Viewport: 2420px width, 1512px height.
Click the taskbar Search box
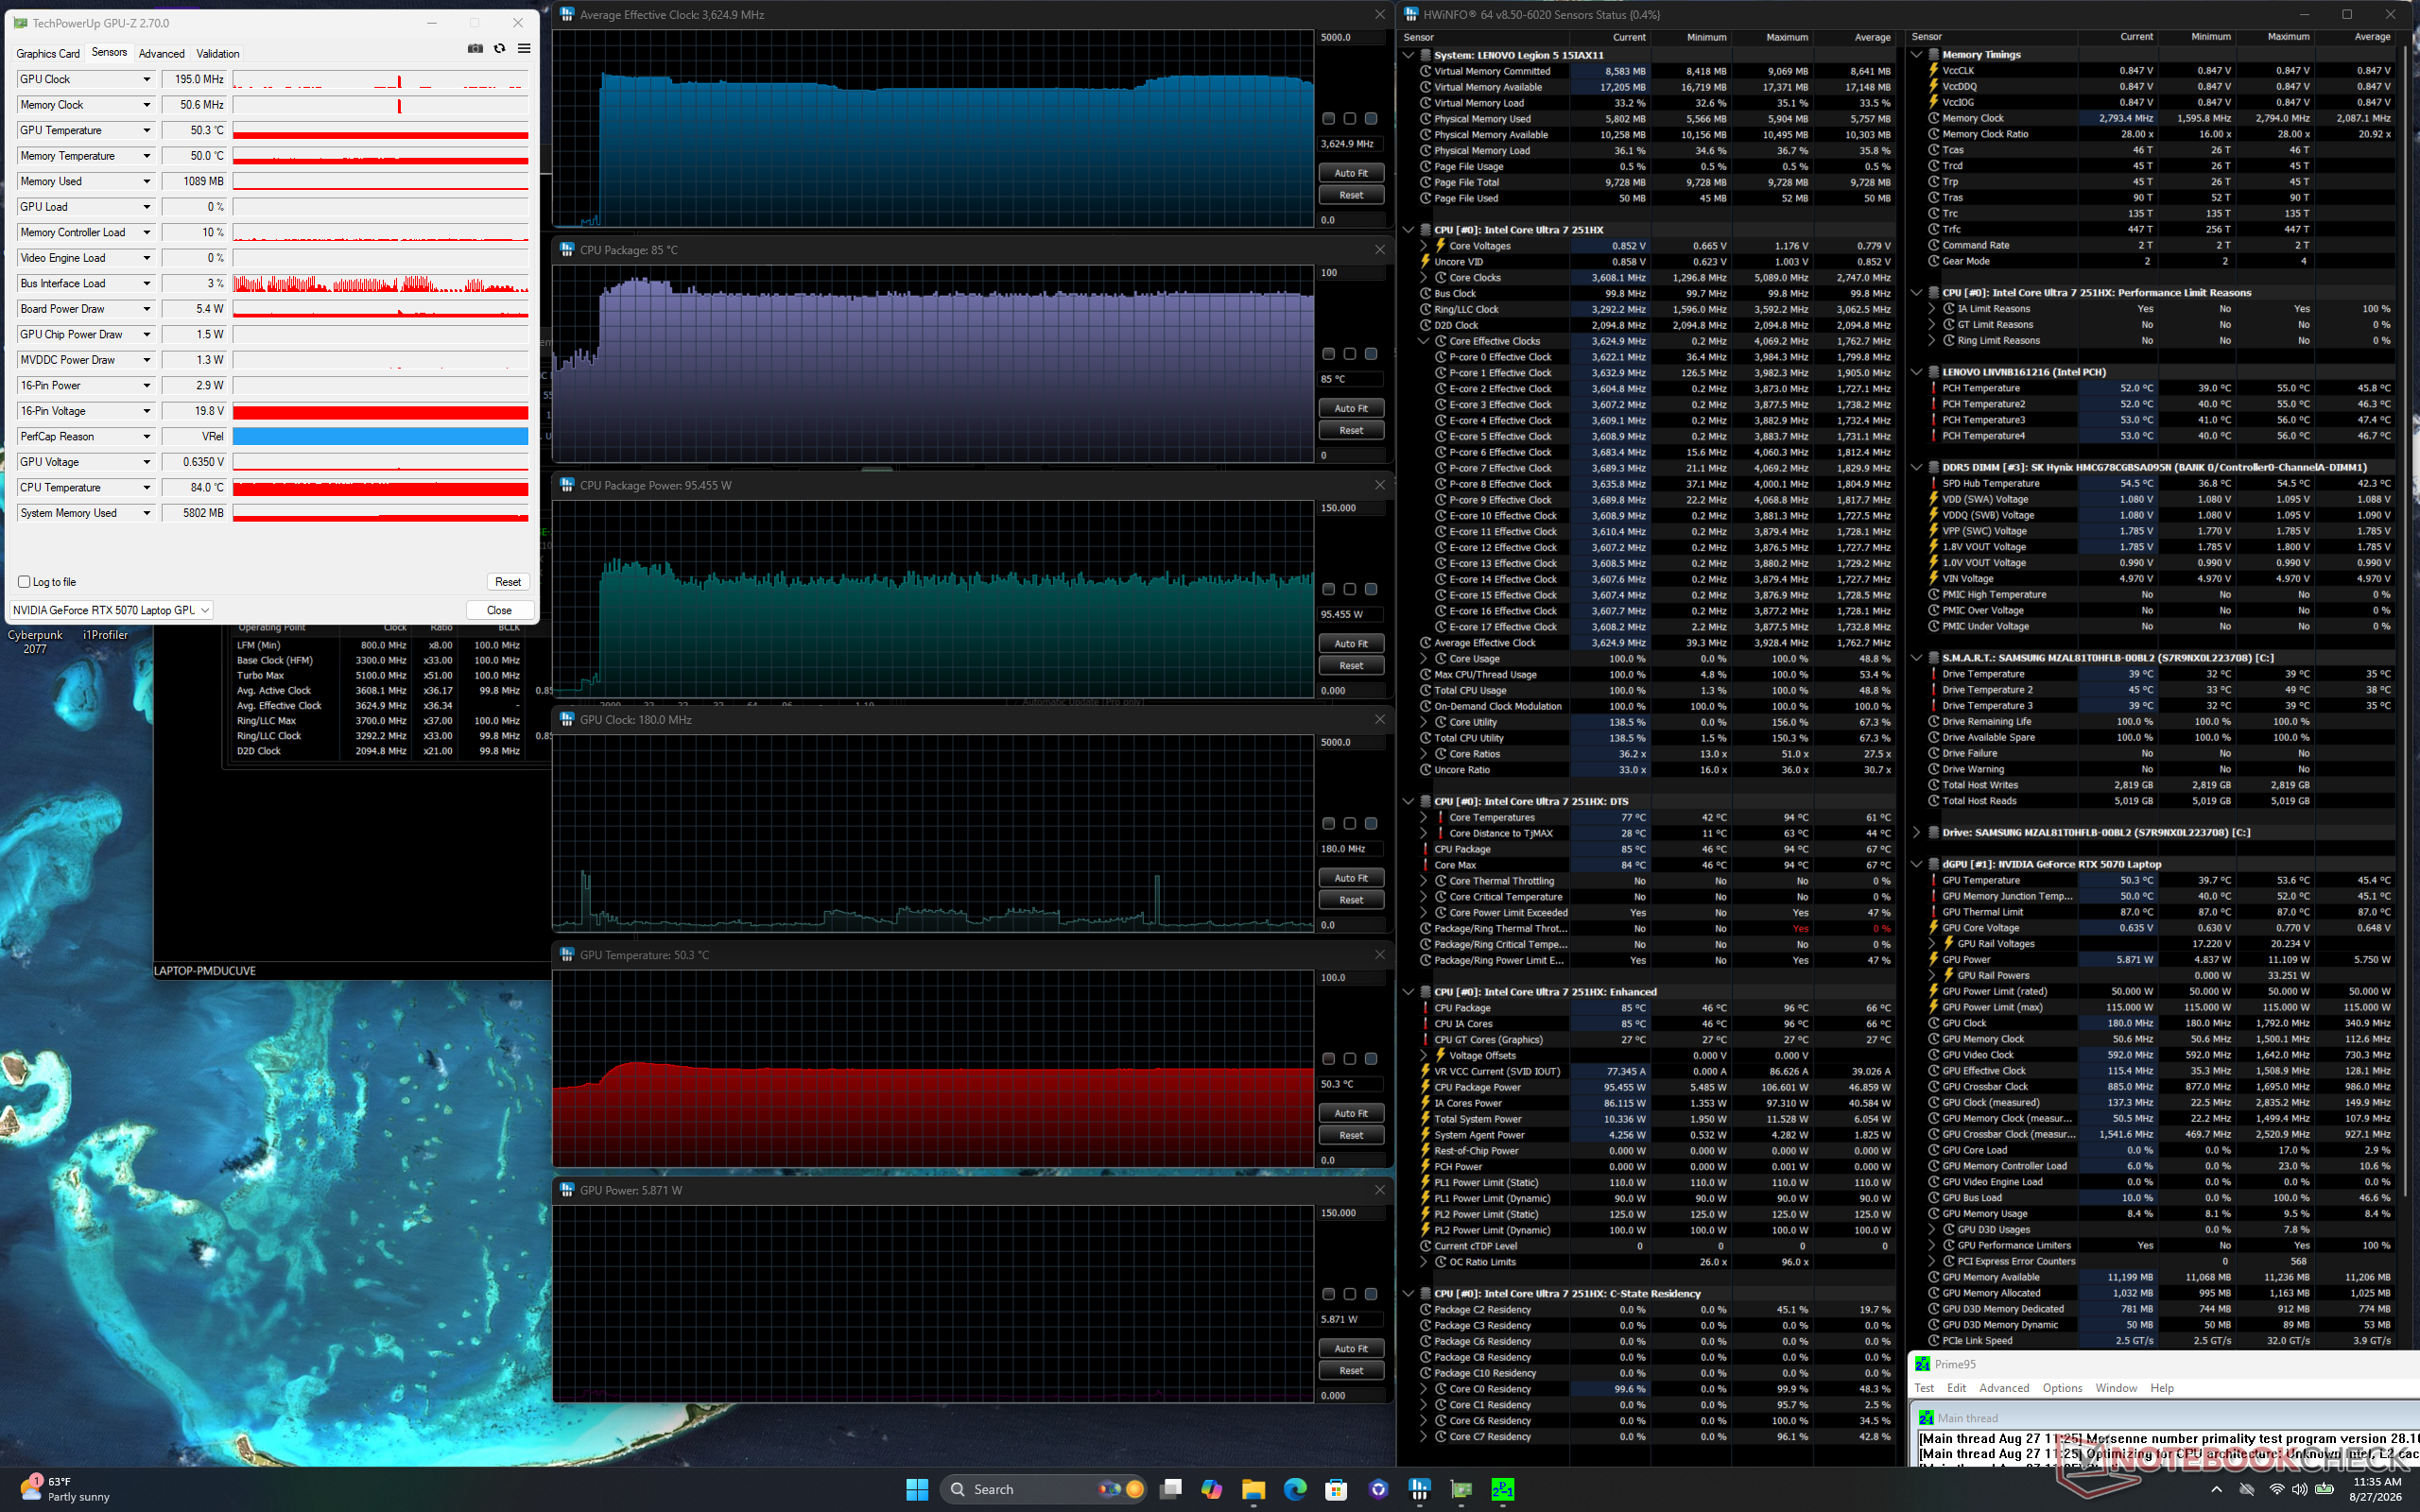coord(1045,1489)
